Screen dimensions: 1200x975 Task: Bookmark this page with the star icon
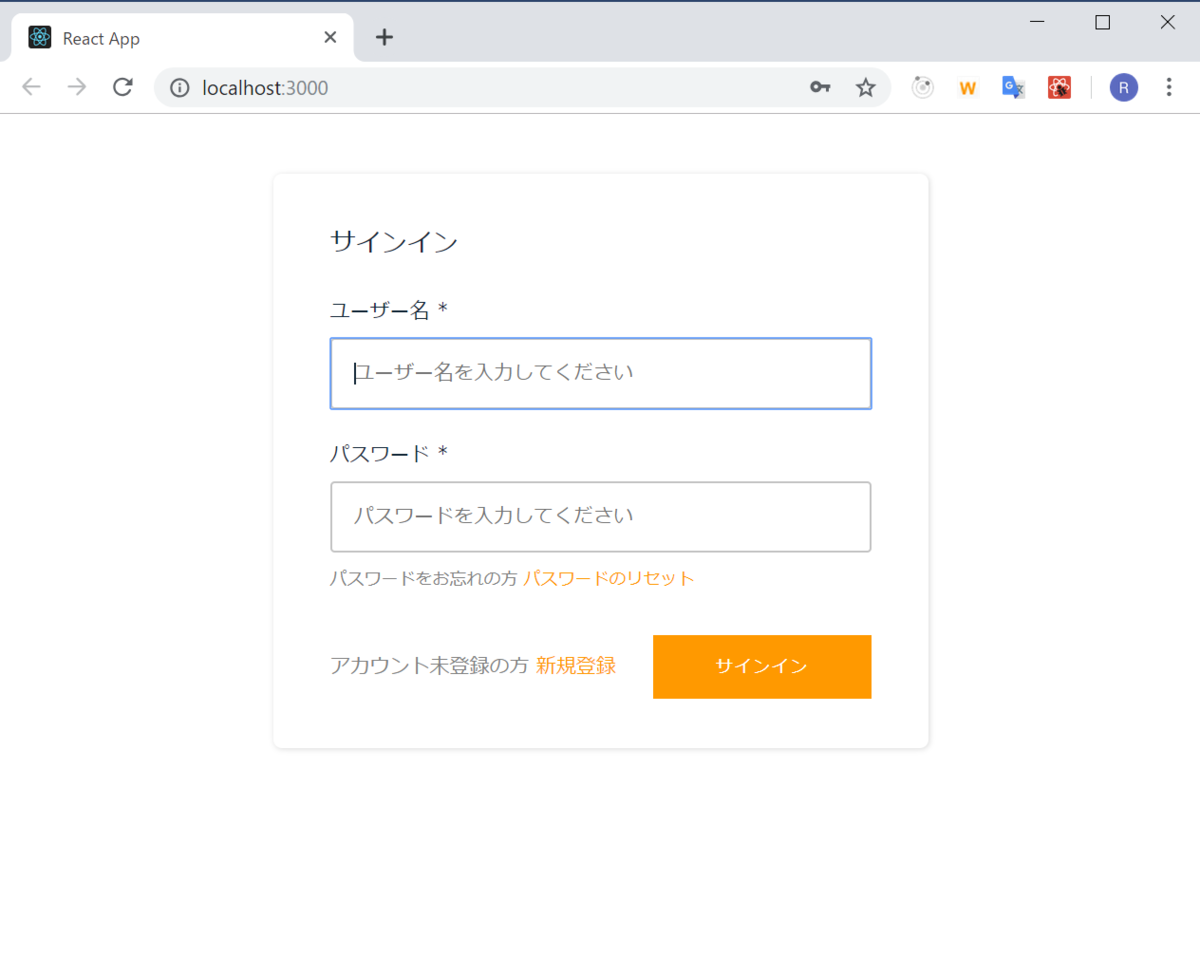click(866, 88)
